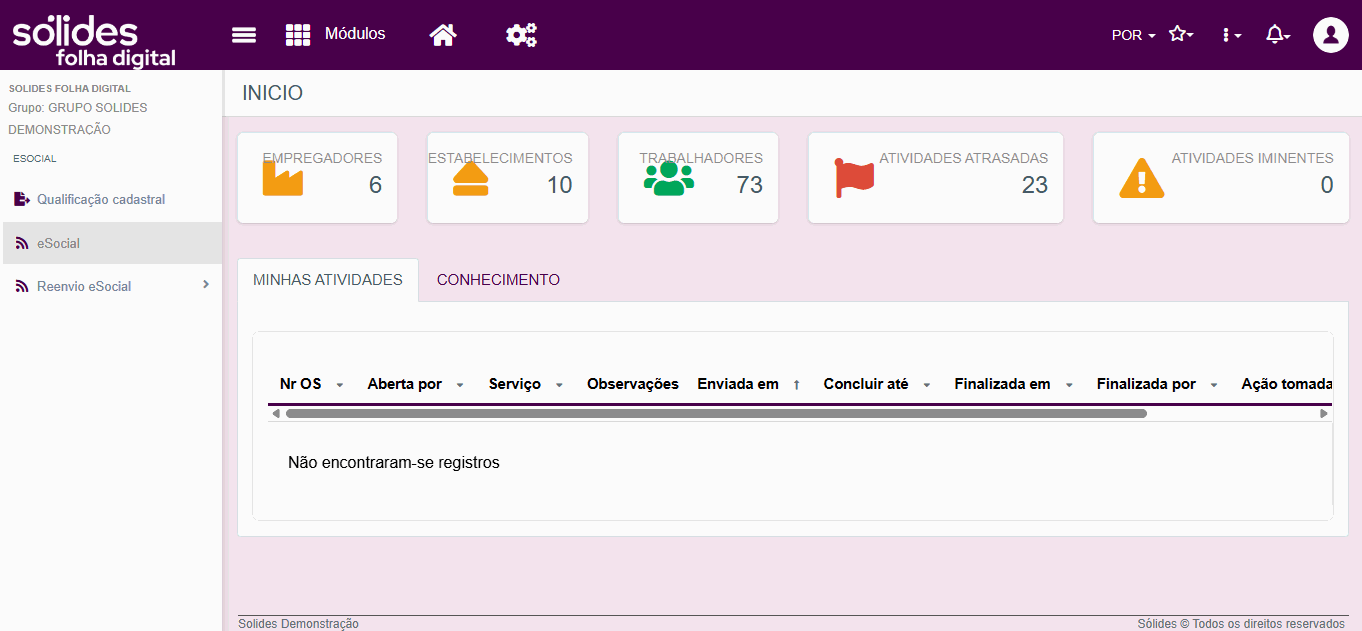The width and height of the screenshot is (1362, 631).
Task: Click the warning triangle Atividades Iminentes icon
Action: [x=1141, y=178]
